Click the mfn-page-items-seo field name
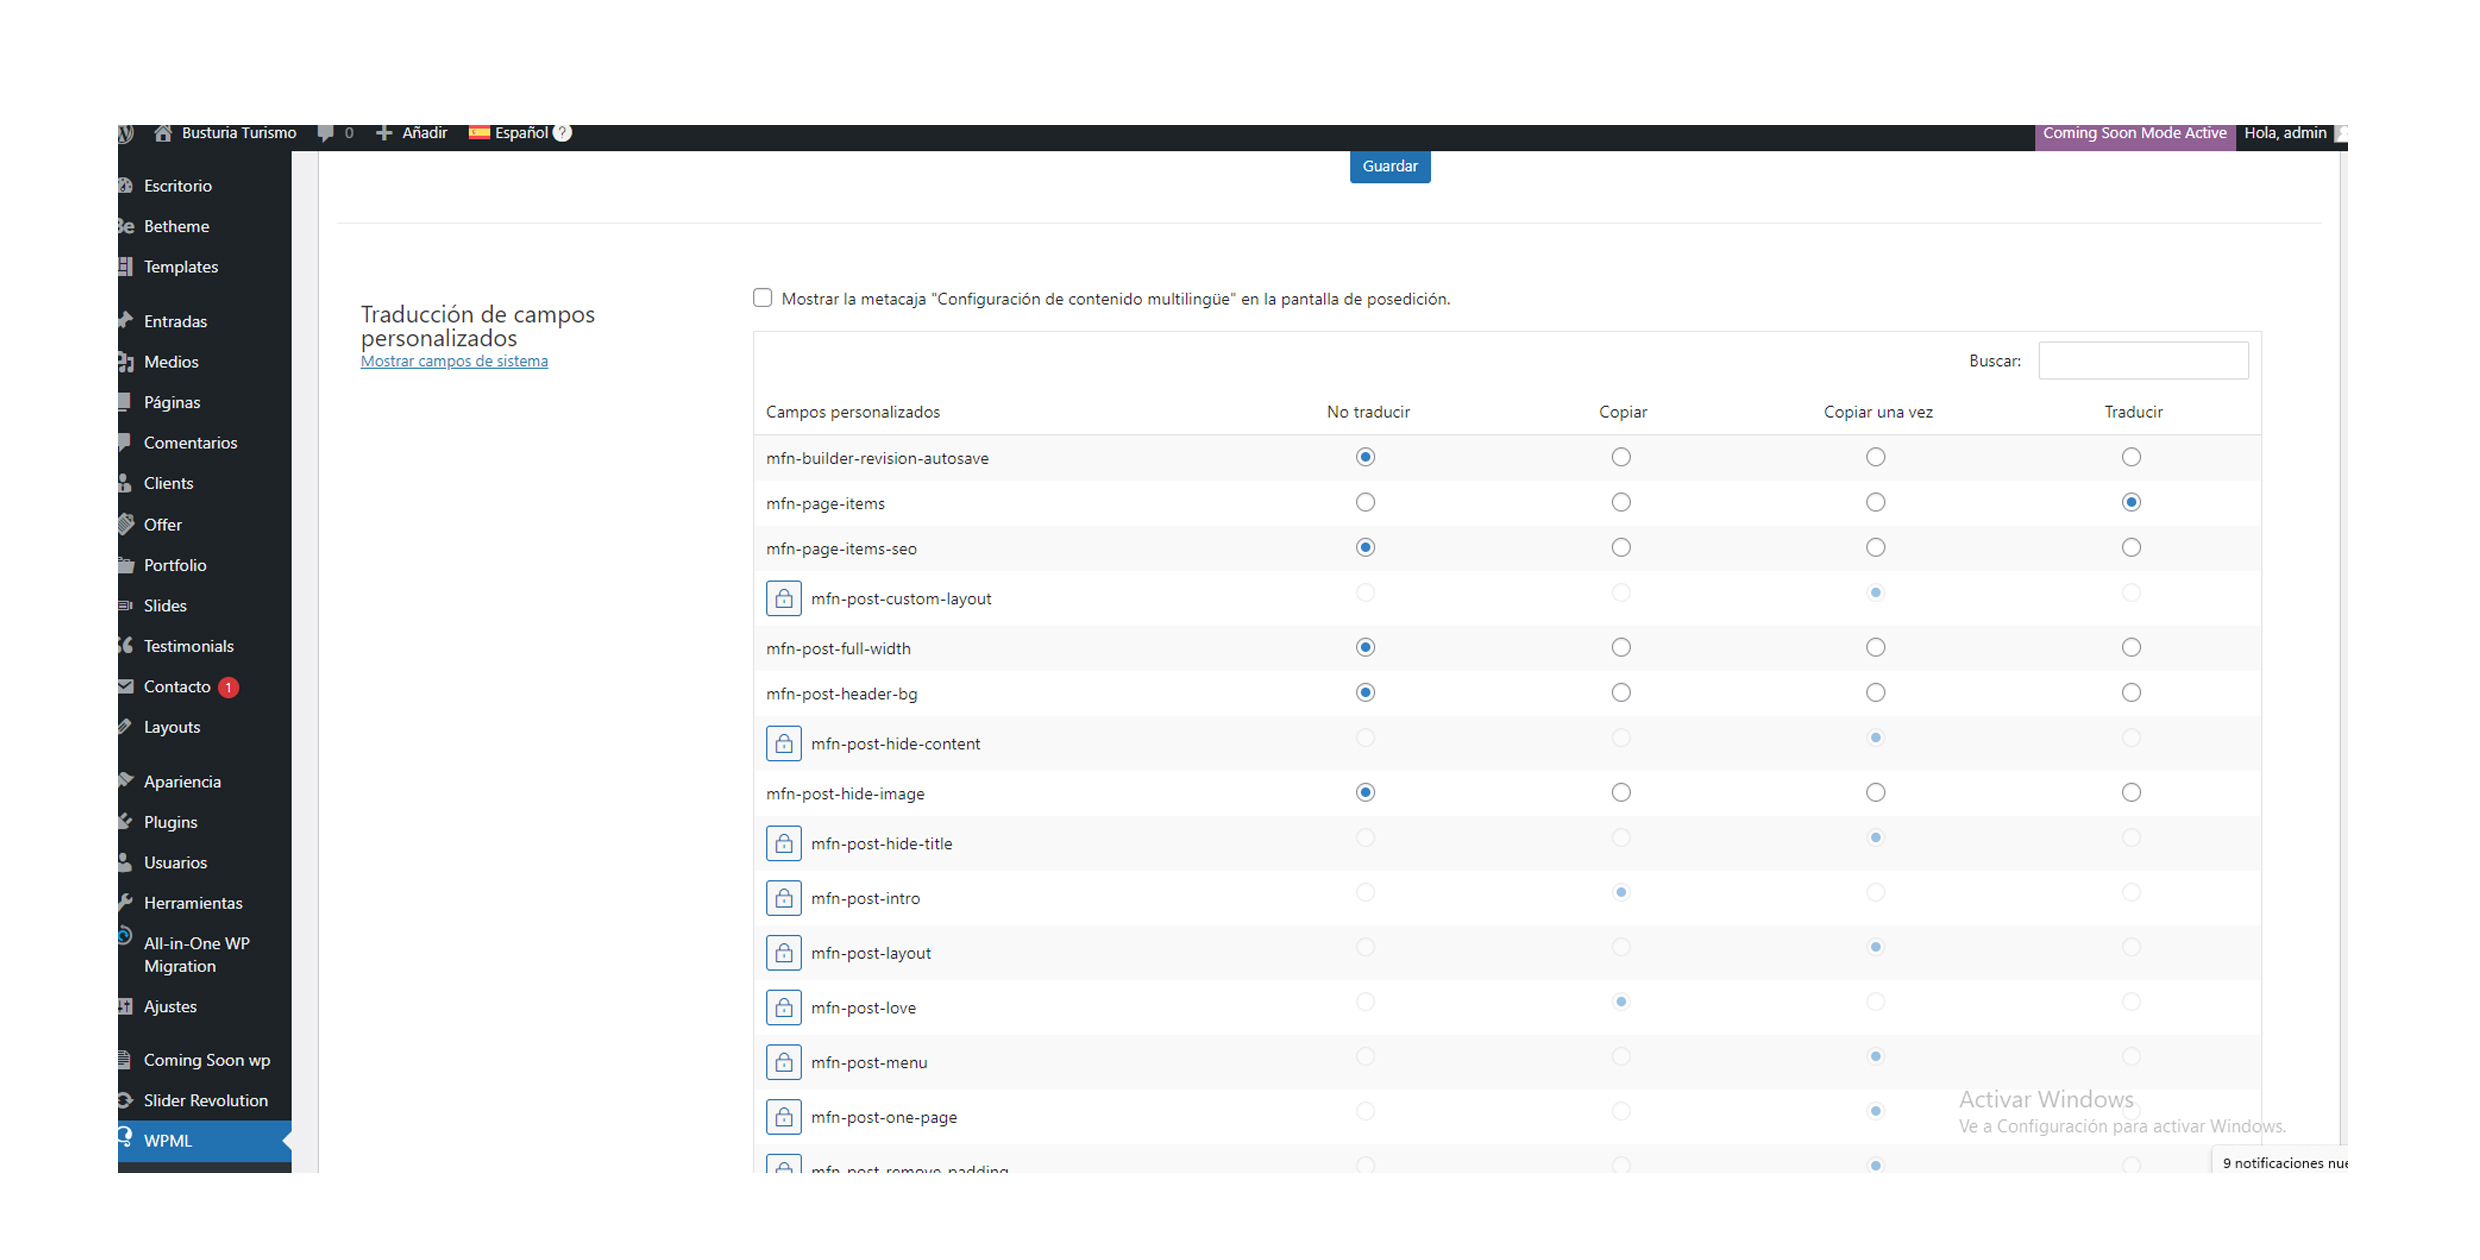The width and height of the screenshot is (2480, 1260). [x=841, y=548]
